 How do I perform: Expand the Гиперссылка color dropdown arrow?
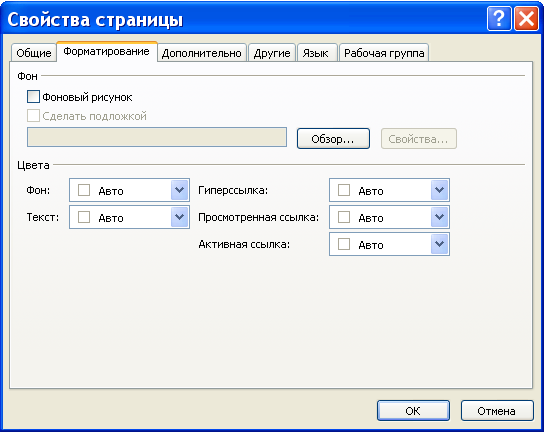[x=439, y=190]
